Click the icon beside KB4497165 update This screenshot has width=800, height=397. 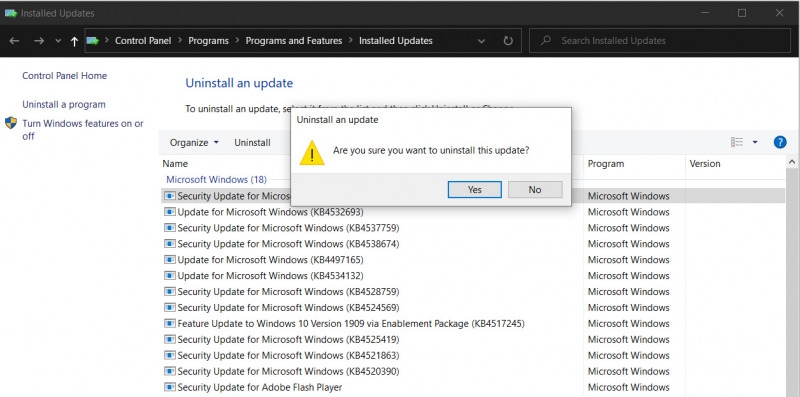click(x=170, y=260)
